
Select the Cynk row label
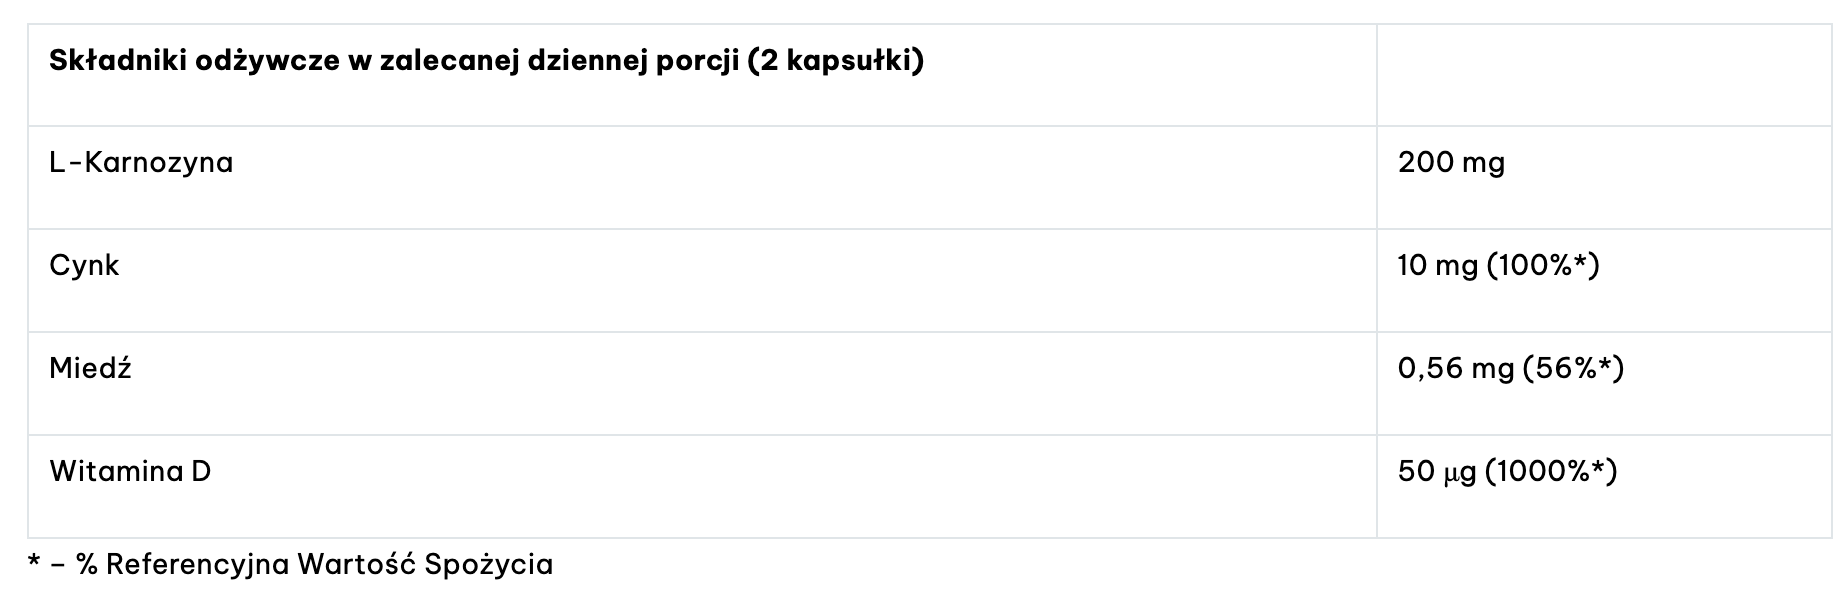tap(84, 265)
